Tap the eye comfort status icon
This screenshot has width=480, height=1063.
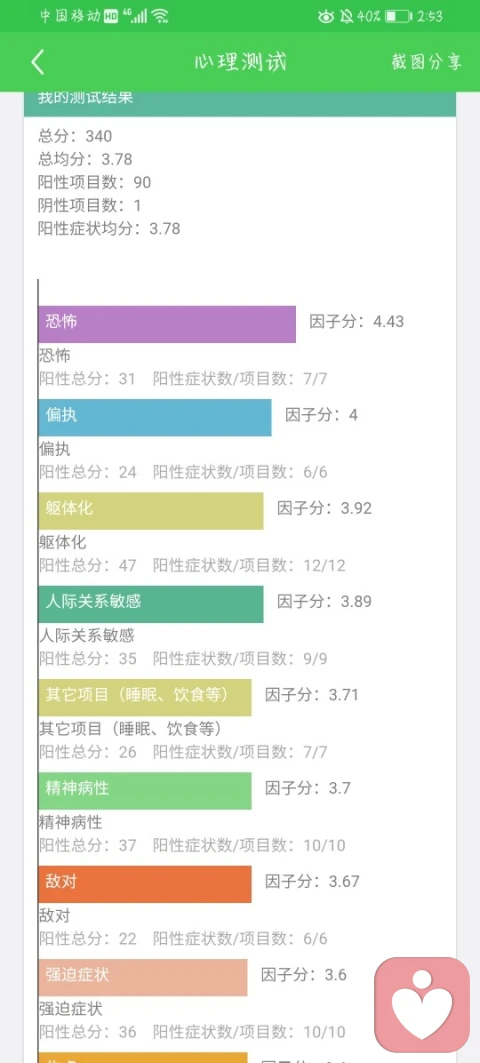click(x=326, y=16)
